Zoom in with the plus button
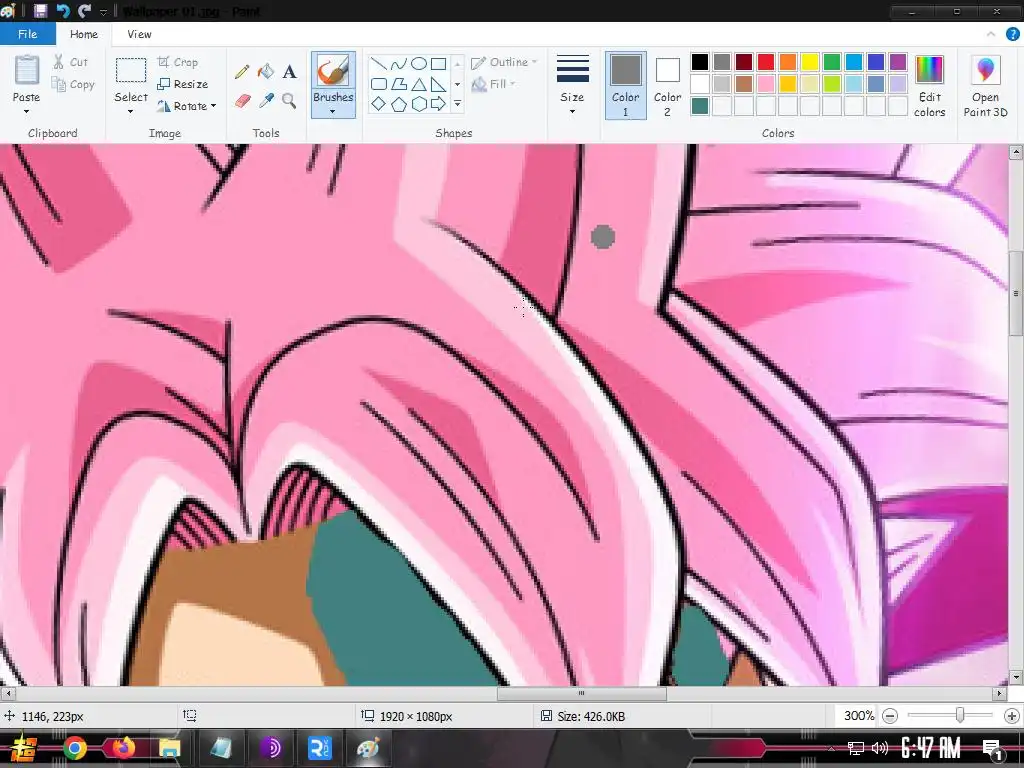 pos(1012,716)
